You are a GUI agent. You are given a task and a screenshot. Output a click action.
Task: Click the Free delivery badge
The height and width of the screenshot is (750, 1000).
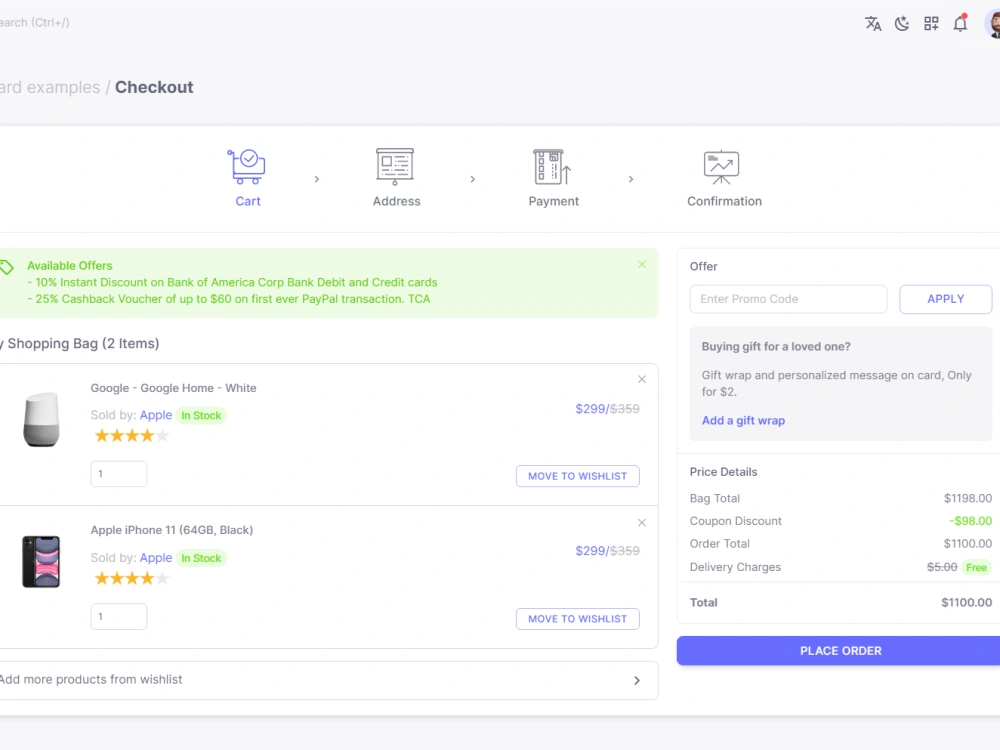(x=976, y=568)
